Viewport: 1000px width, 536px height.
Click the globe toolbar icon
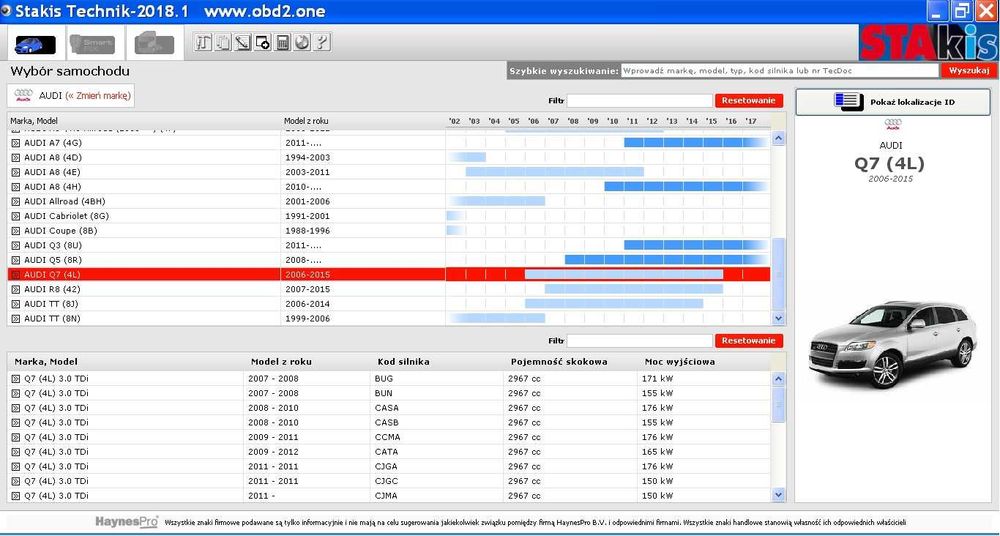pyautogui.click(x=302, y=43)
